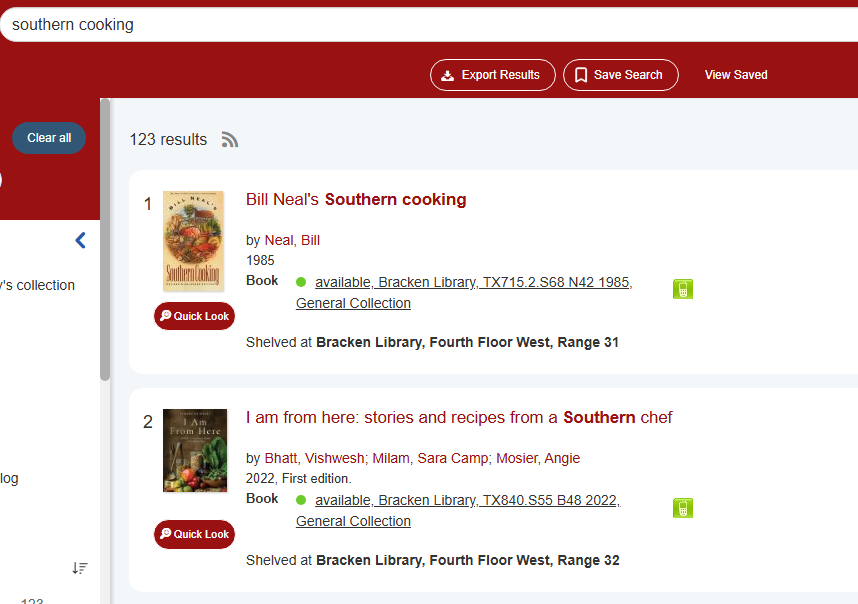Select author link Neal, Bill
Image resolution: width=858 pixels, height=604 pixels.
[292, 240]
